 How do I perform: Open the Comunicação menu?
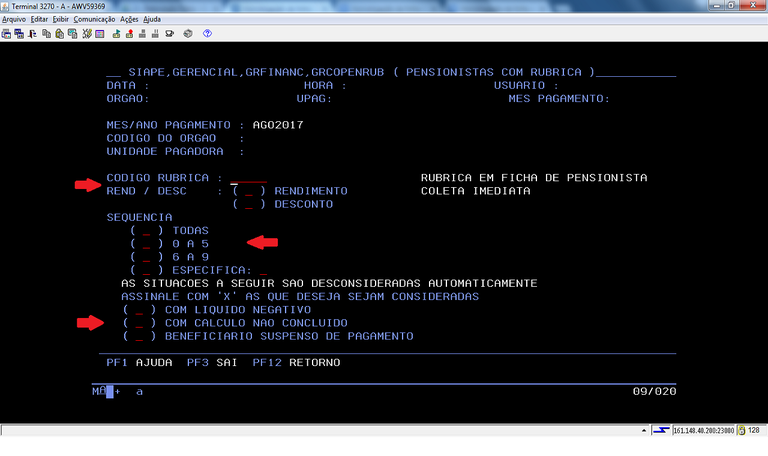94,20
